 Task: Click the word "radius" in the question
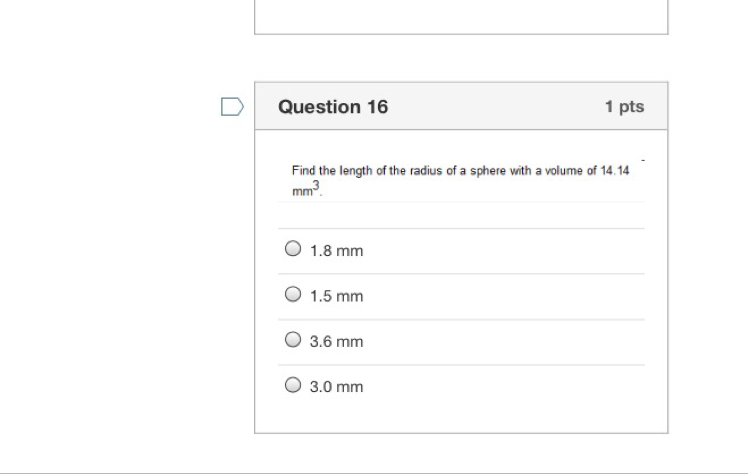(421, 171)
